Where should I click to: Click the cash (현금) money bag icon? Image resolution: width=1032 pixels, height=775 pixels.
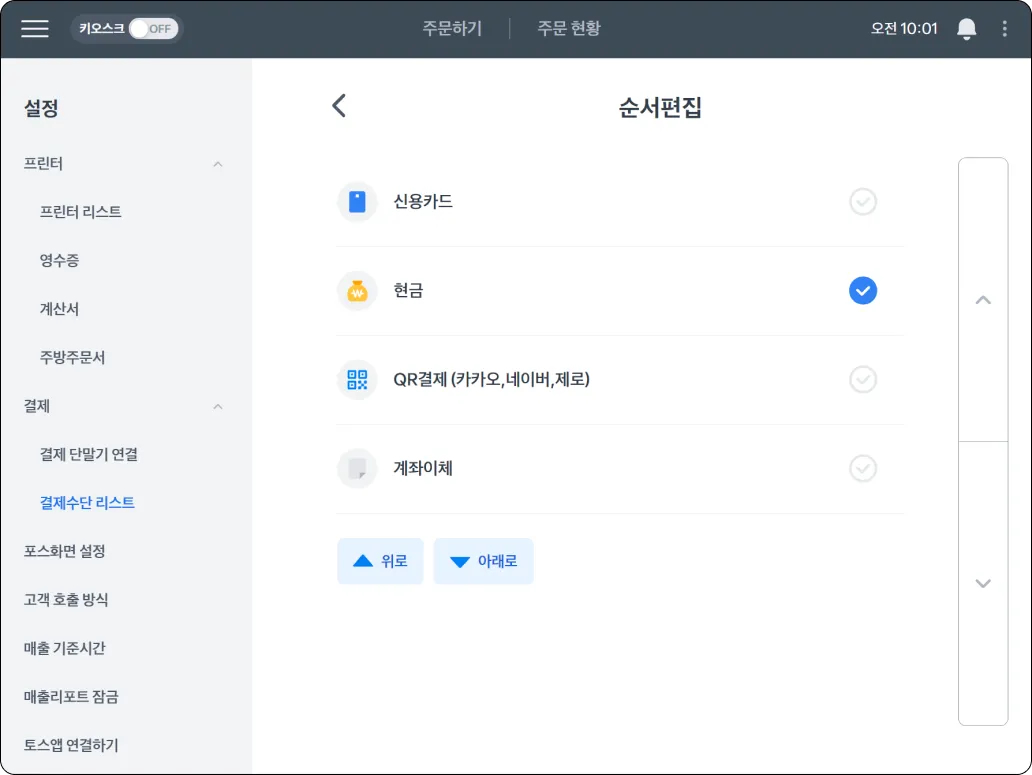coord(357,291)
